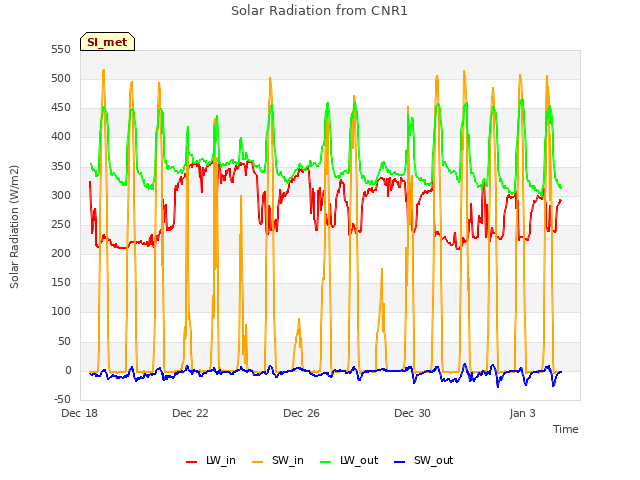Click the red LW_in legend color marker
Screen dimensions: 640x480
click(x=191, y=462)
